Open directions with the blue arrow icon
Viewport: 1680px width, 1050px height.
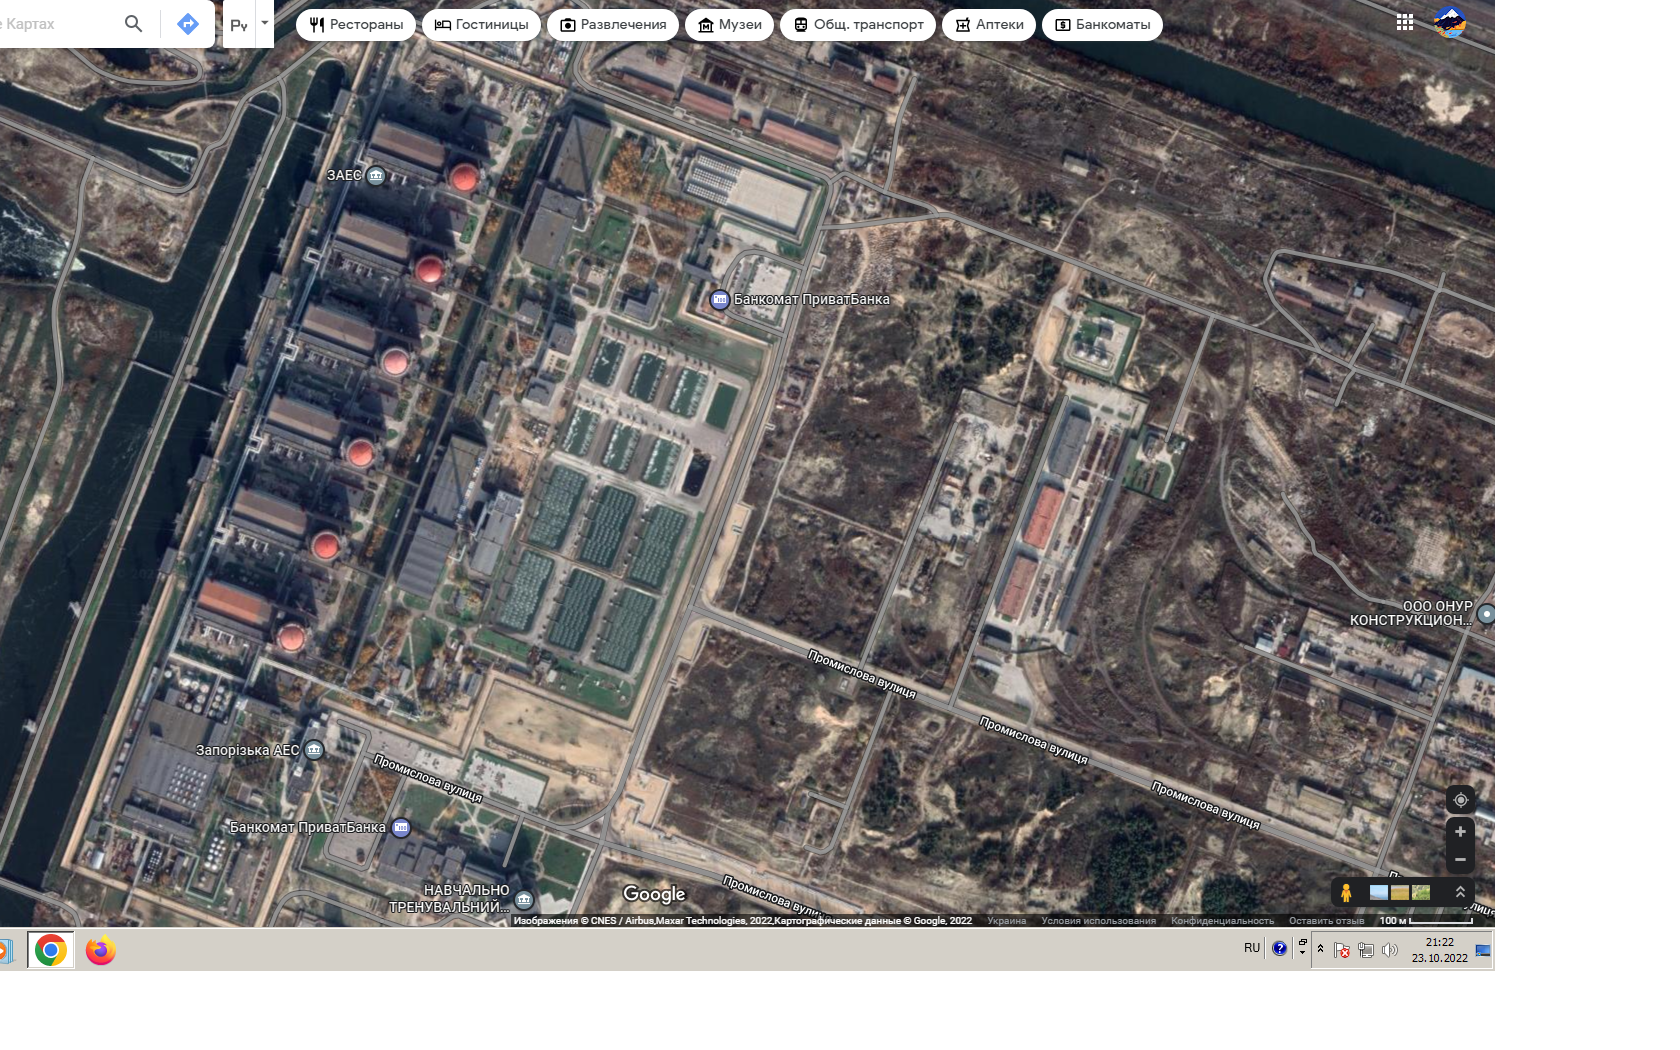click(x=187, y=23)
